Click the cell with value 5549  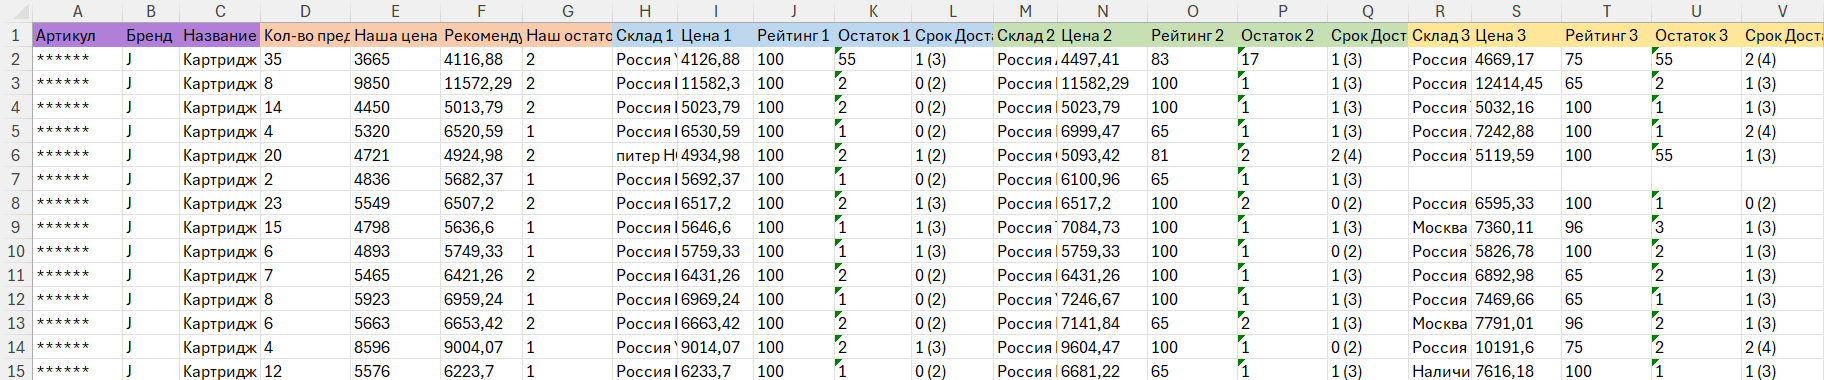tap(395, 203)
